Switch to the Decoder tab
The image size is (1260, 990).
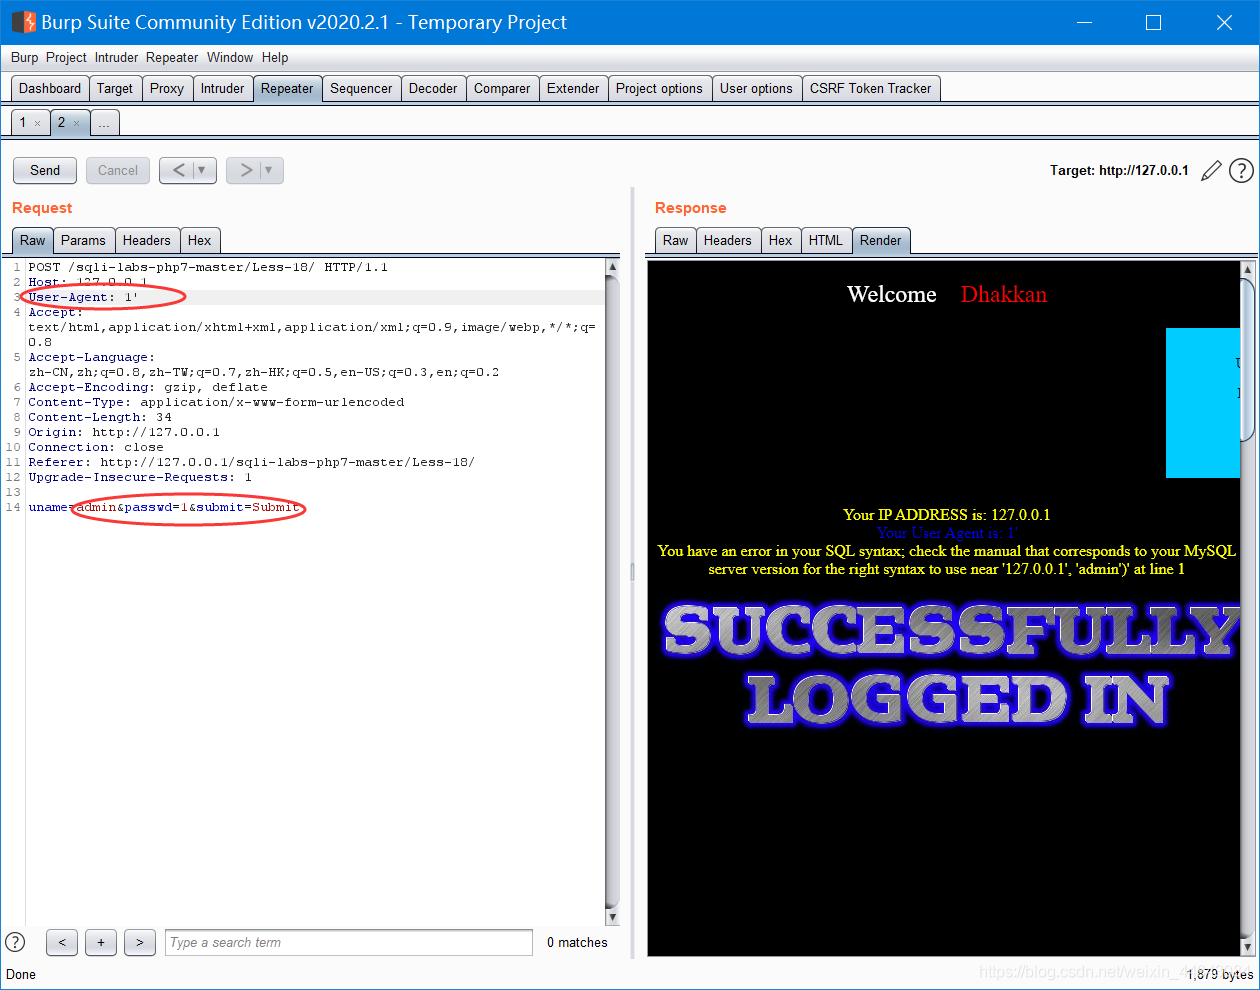click(x=433, y=88)
